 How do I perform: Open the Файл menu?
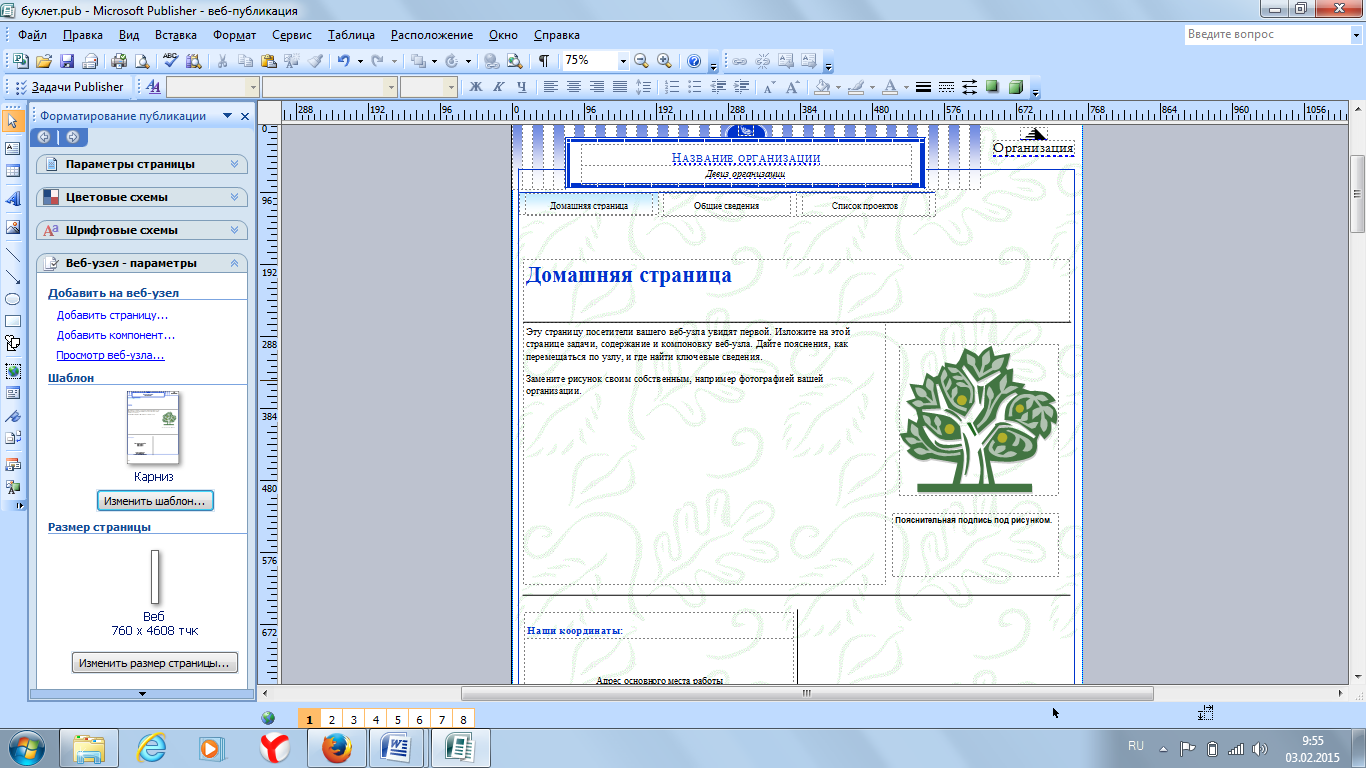click(x=32, y=35)
